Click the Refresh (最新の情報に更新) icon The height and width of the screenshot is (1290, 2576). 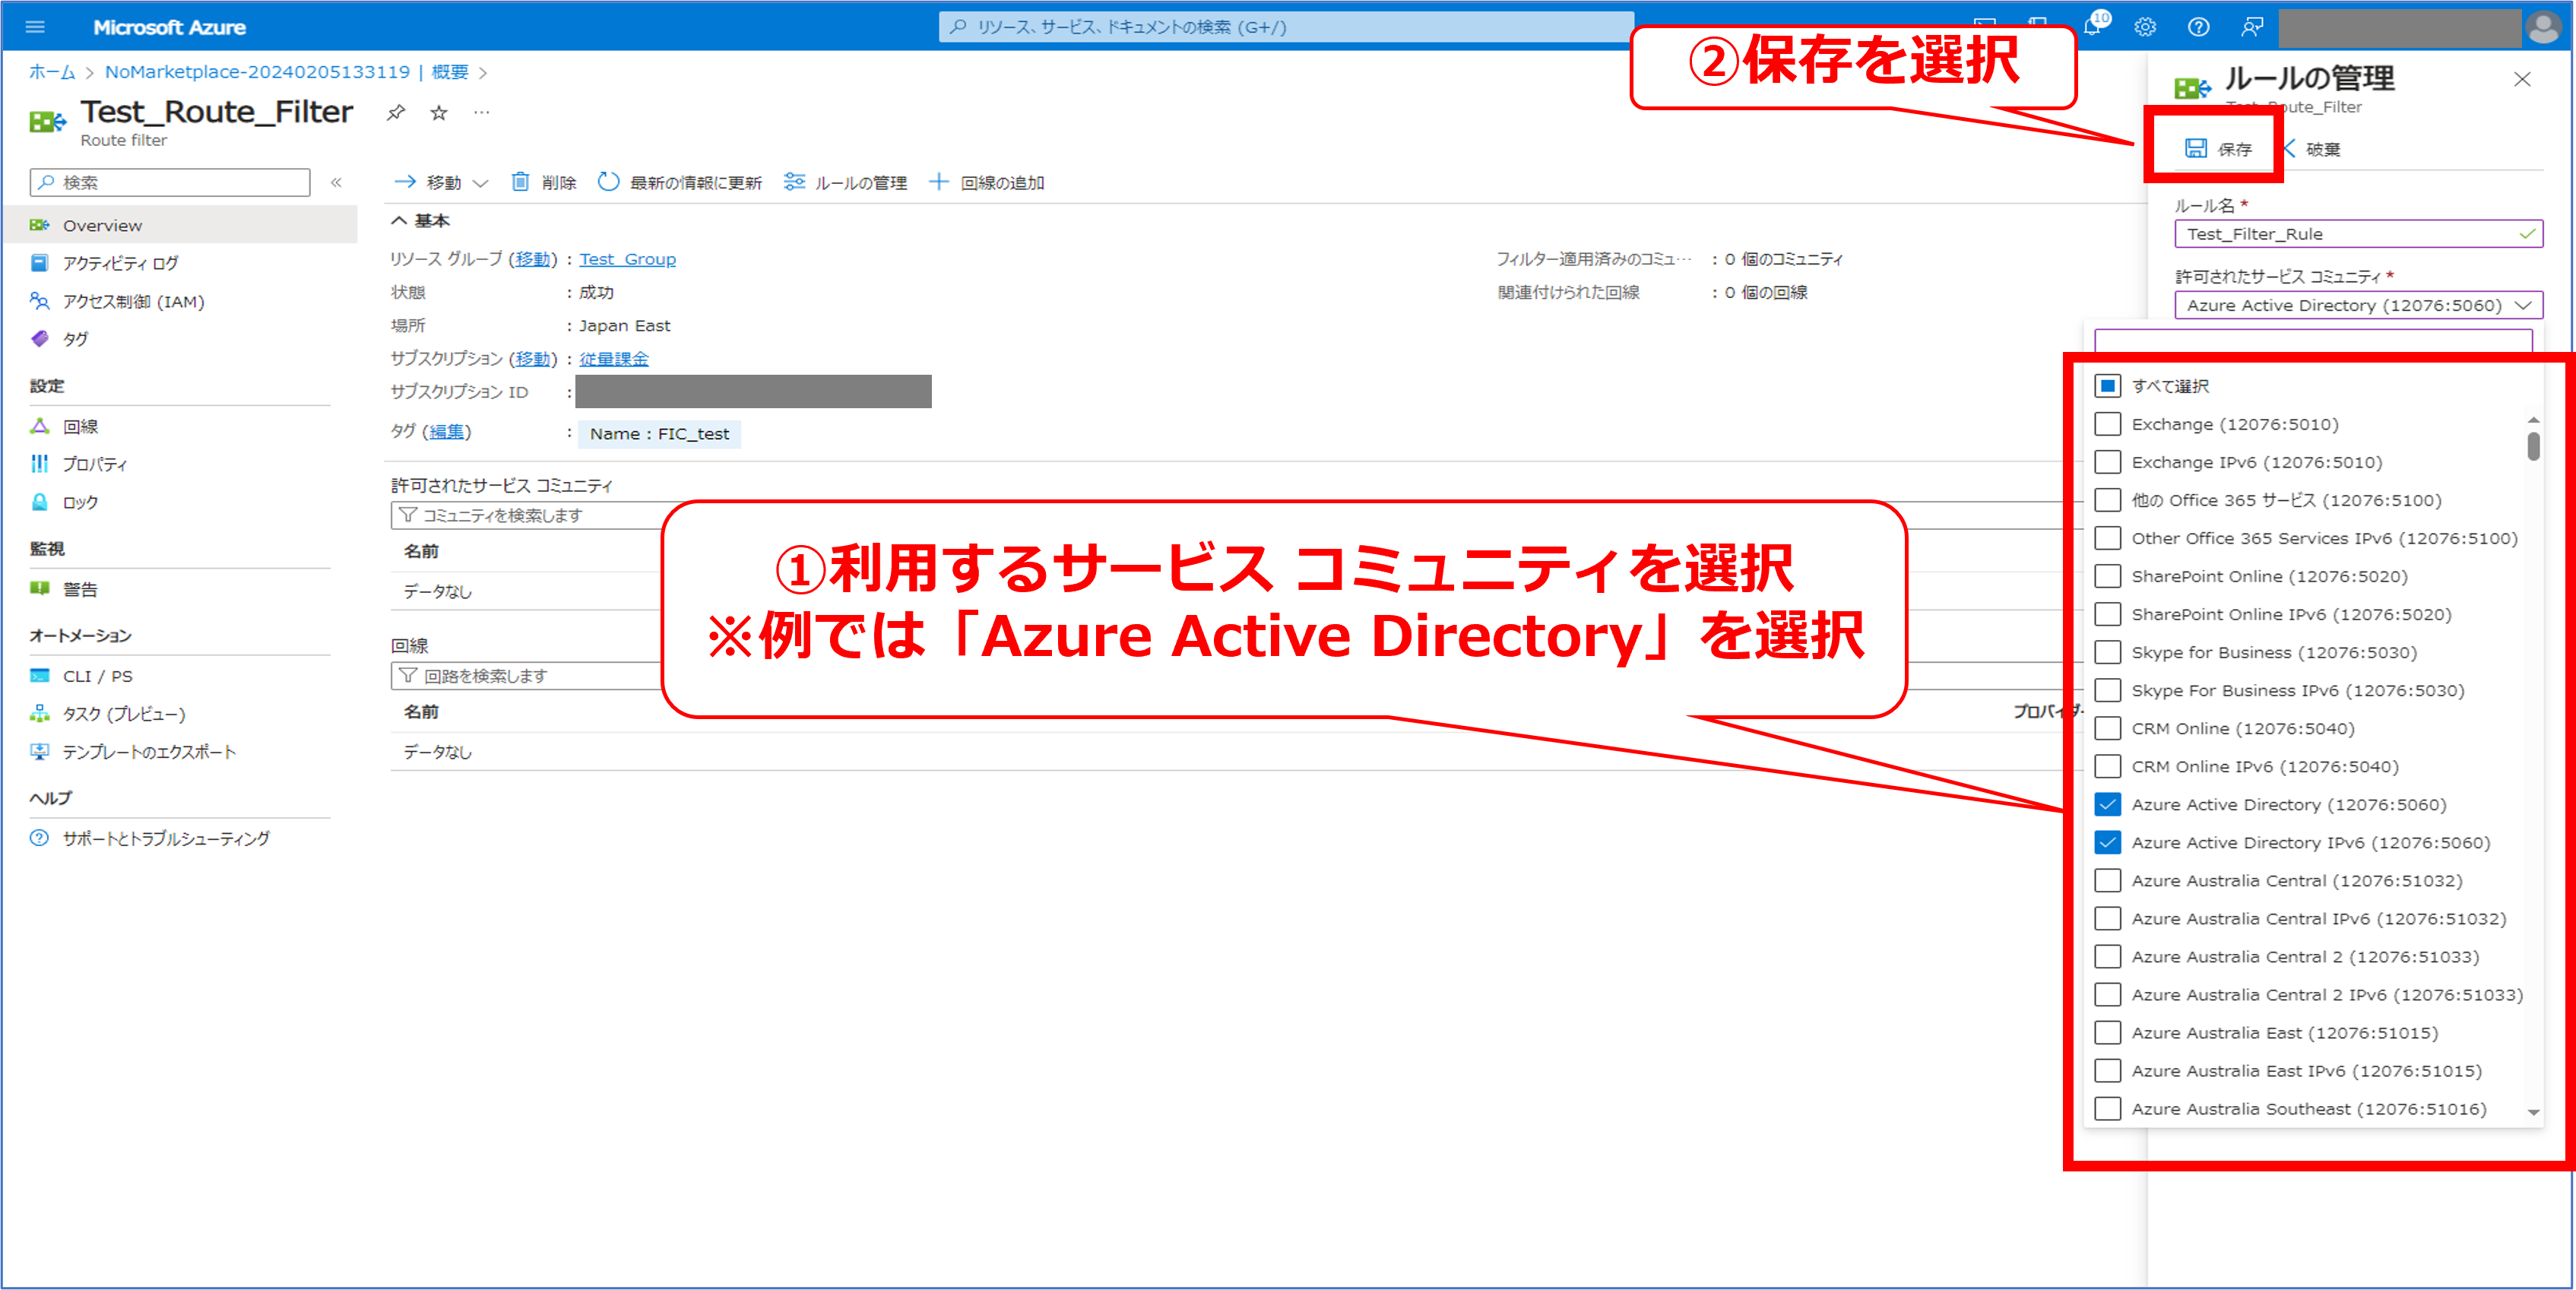[x=608, y=182]
